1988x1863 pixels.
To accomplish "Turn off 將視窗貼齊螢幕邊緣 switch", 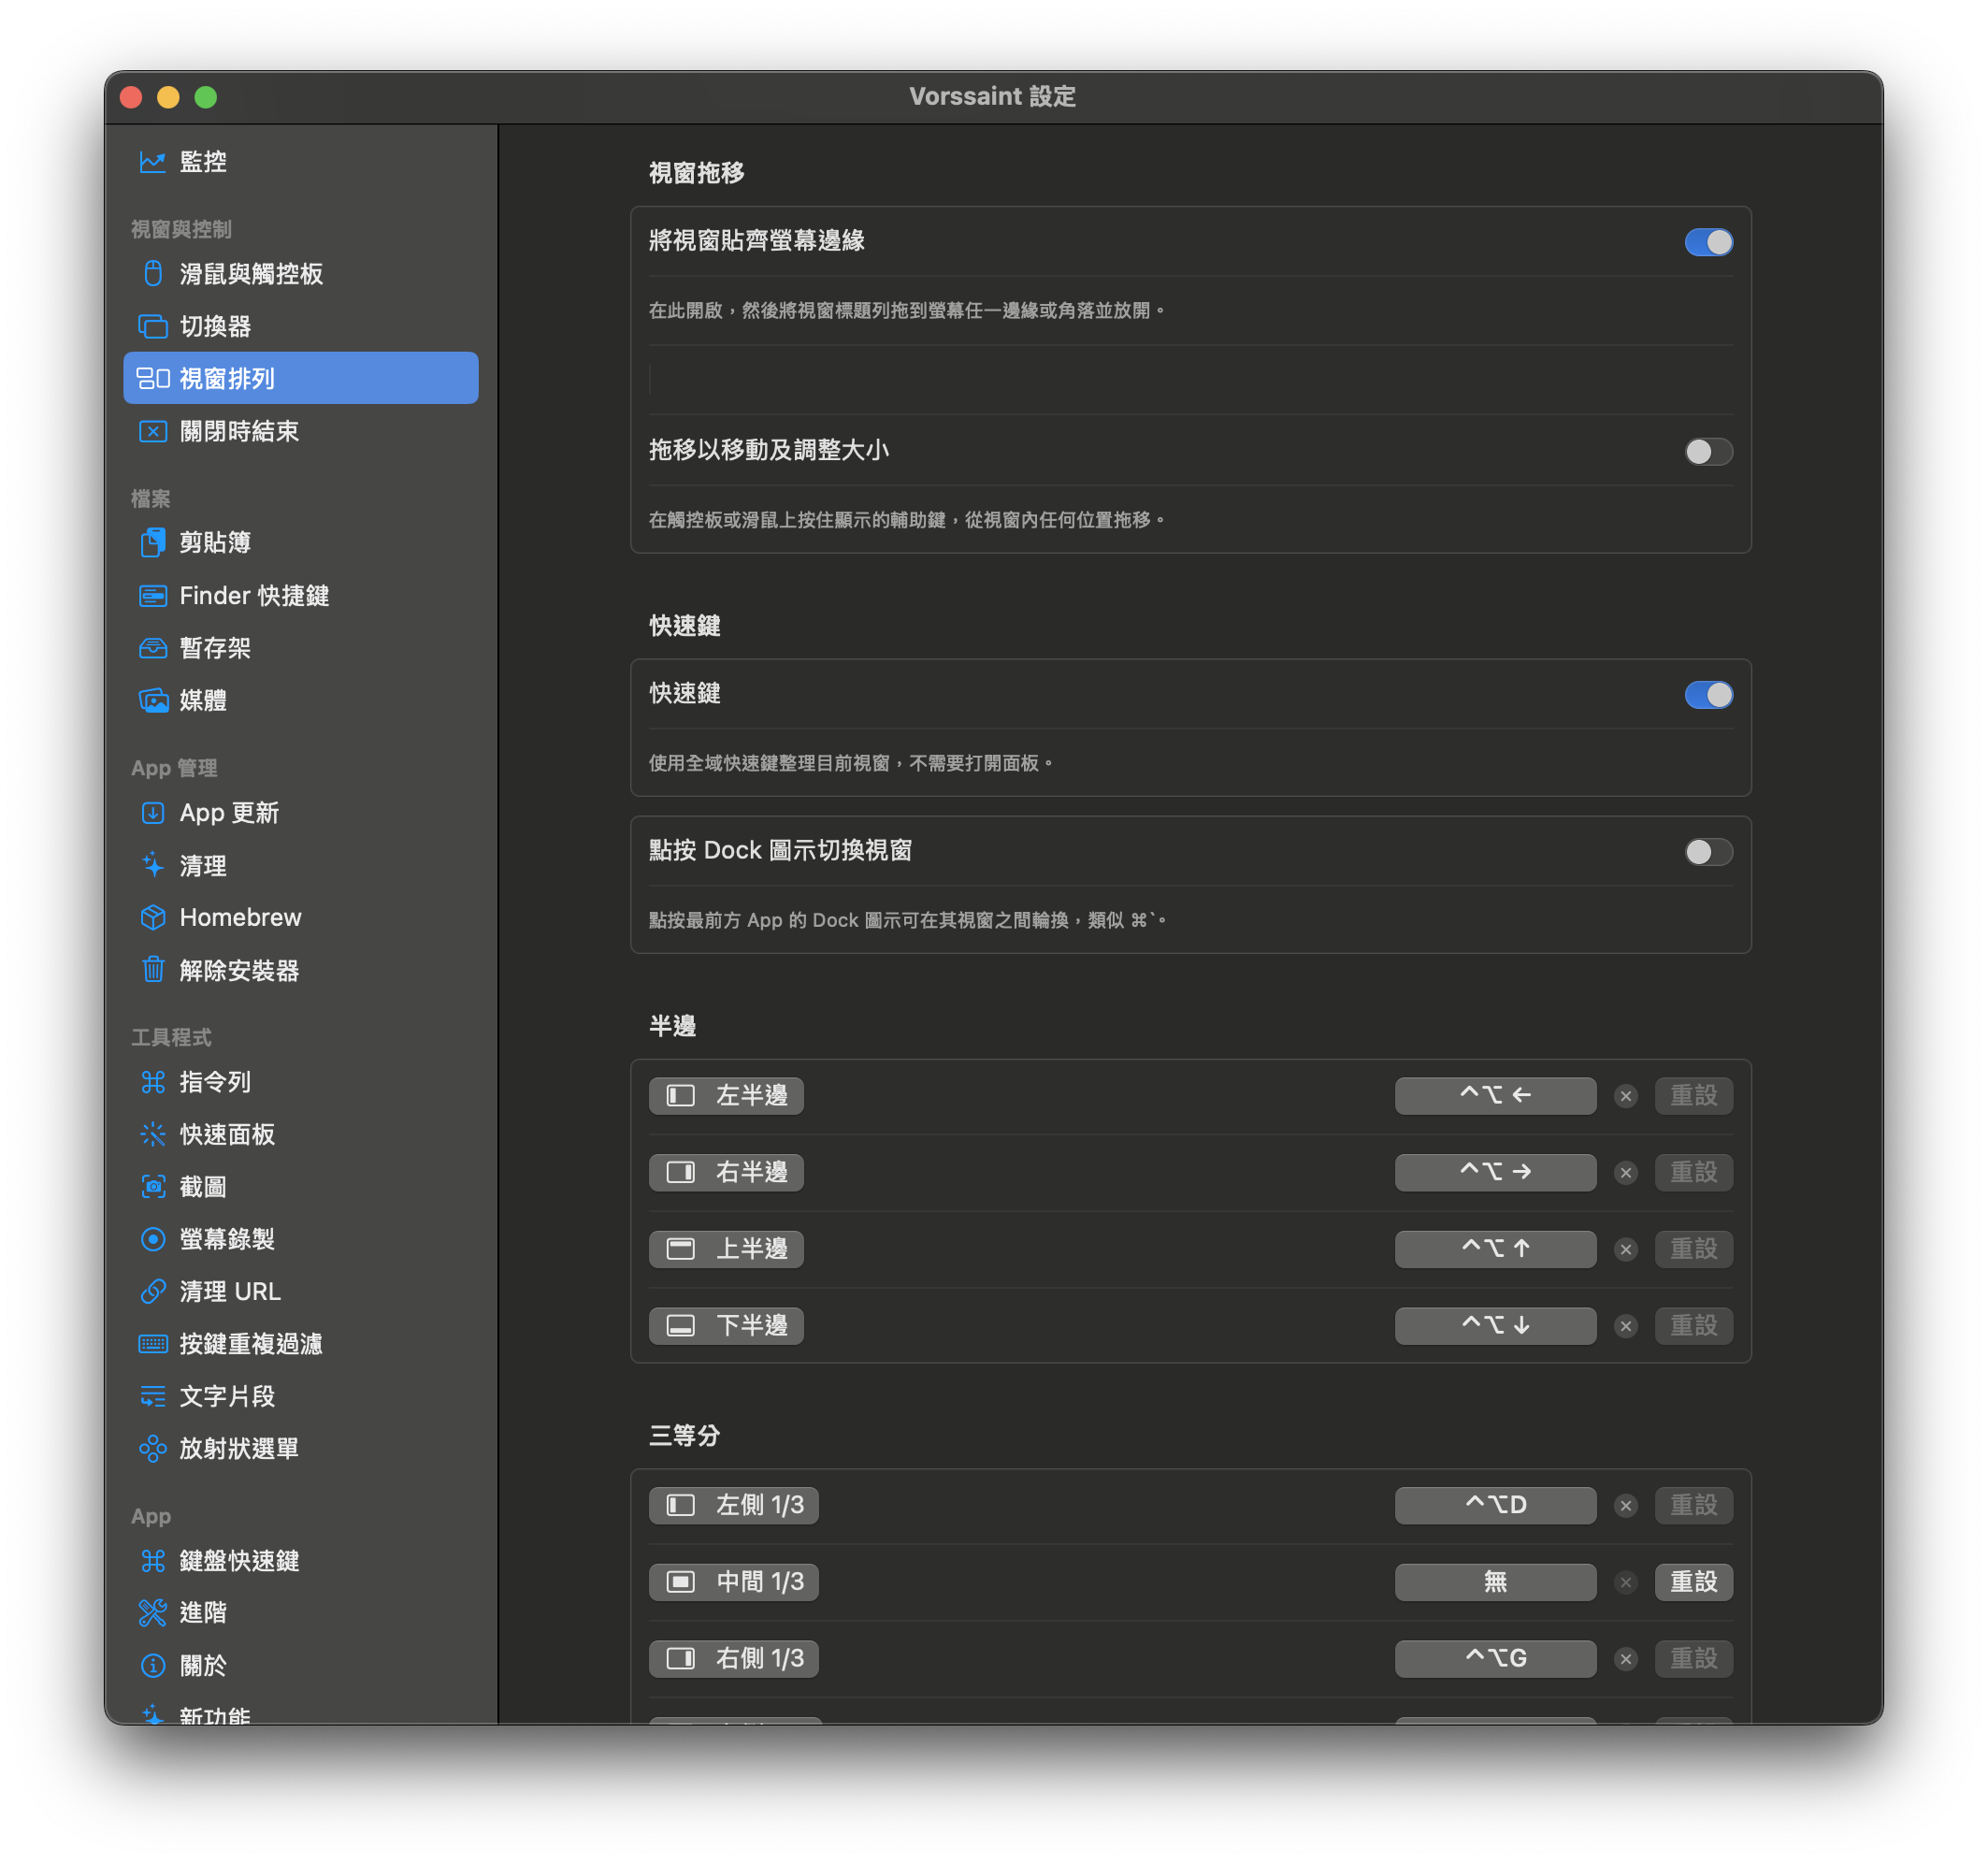I will (x=1708, y=242).
